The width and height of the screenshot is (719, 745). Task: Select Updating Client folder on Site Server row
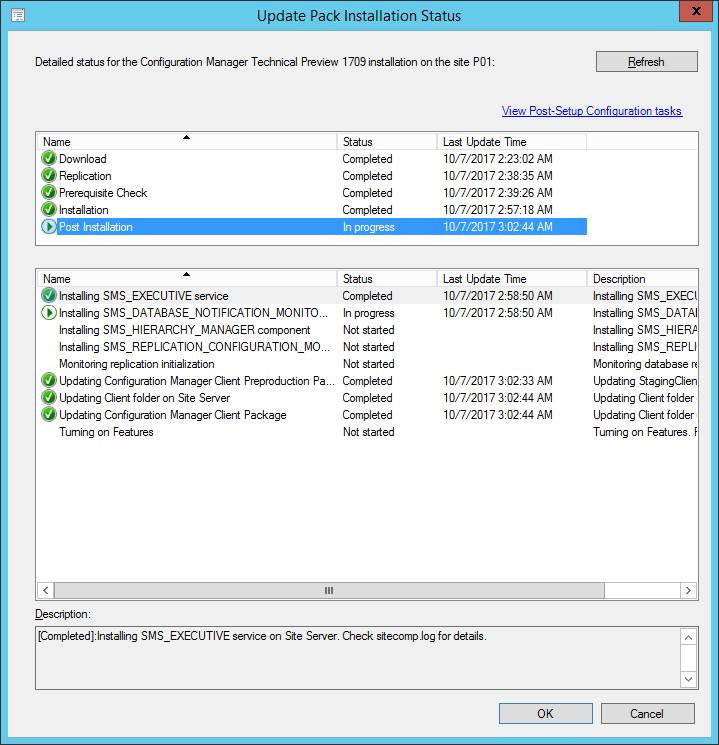(x=368, y=398)
